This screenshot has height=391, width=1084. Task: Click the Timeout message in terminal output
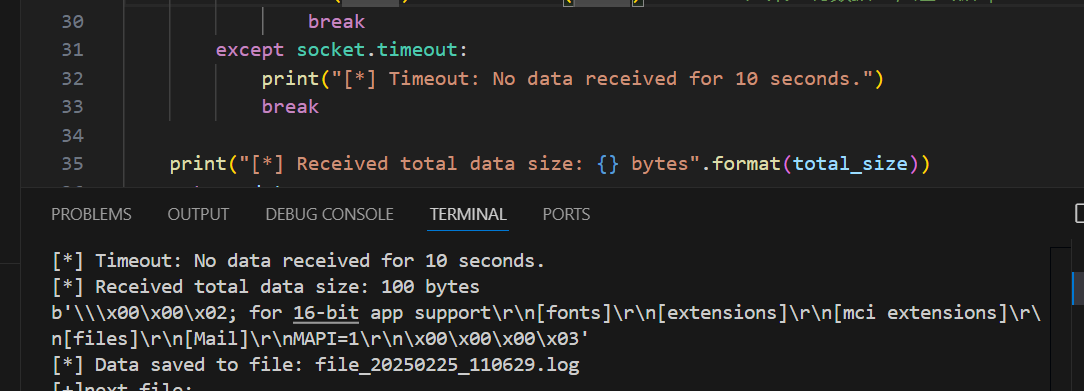click(299, 261)
